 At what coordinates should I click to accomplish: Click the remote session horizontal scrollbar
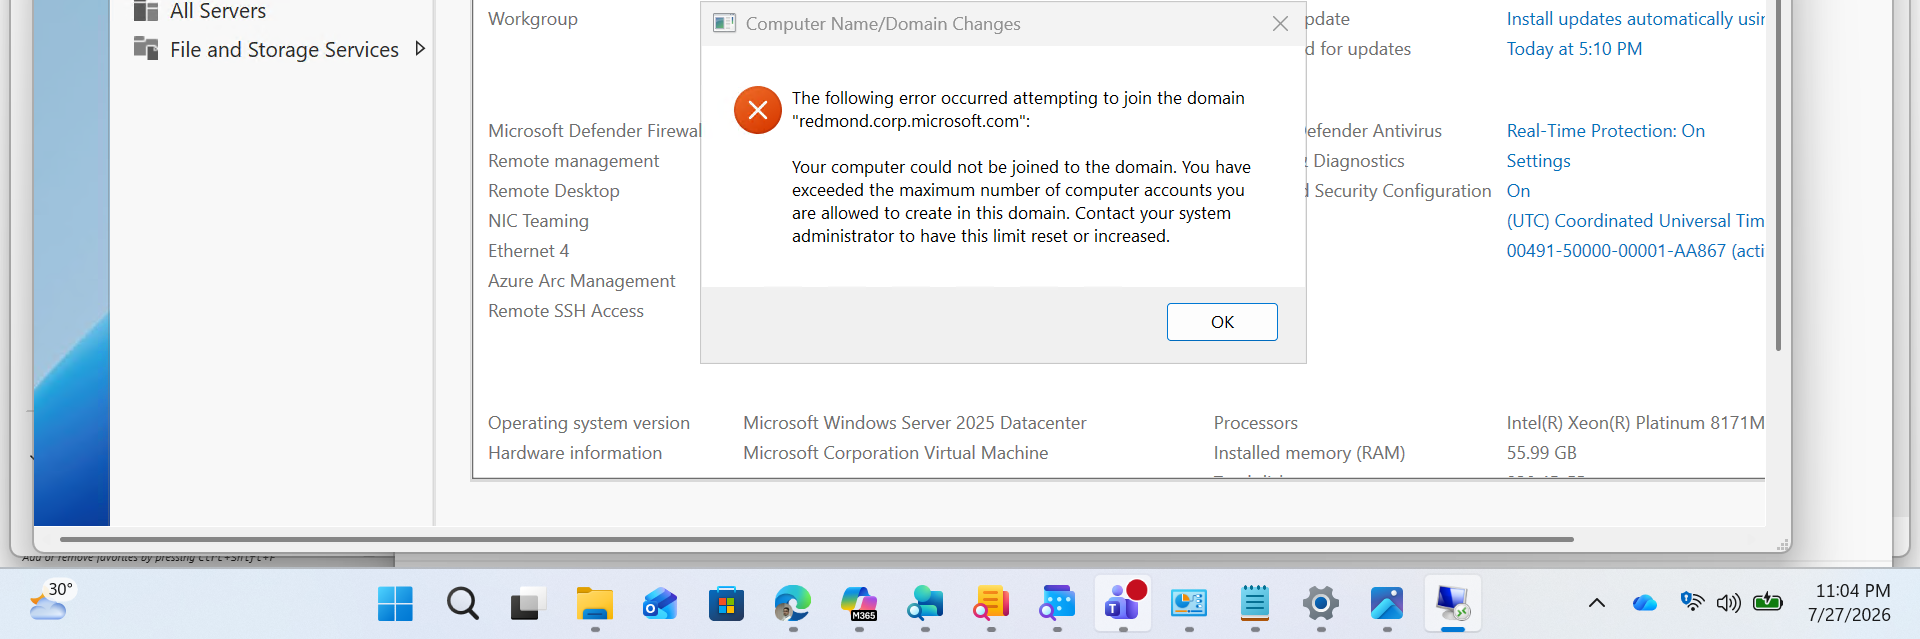click(817, 539)
